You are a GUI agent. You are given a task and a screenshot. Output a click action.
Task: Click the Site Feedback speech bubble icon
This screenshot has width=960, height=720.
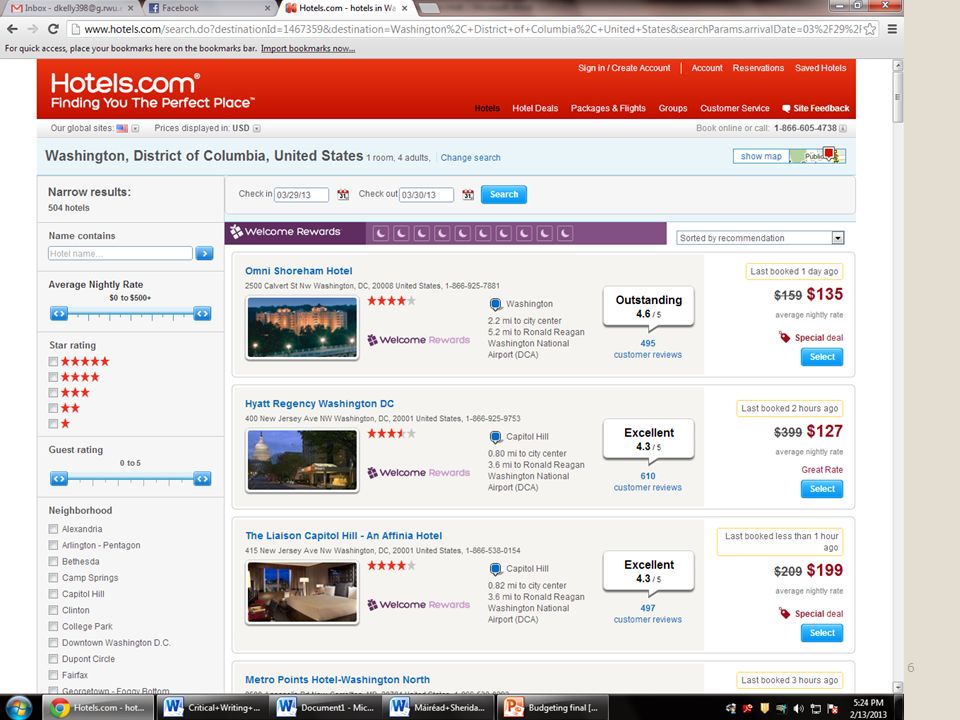(x=786, y=108)
